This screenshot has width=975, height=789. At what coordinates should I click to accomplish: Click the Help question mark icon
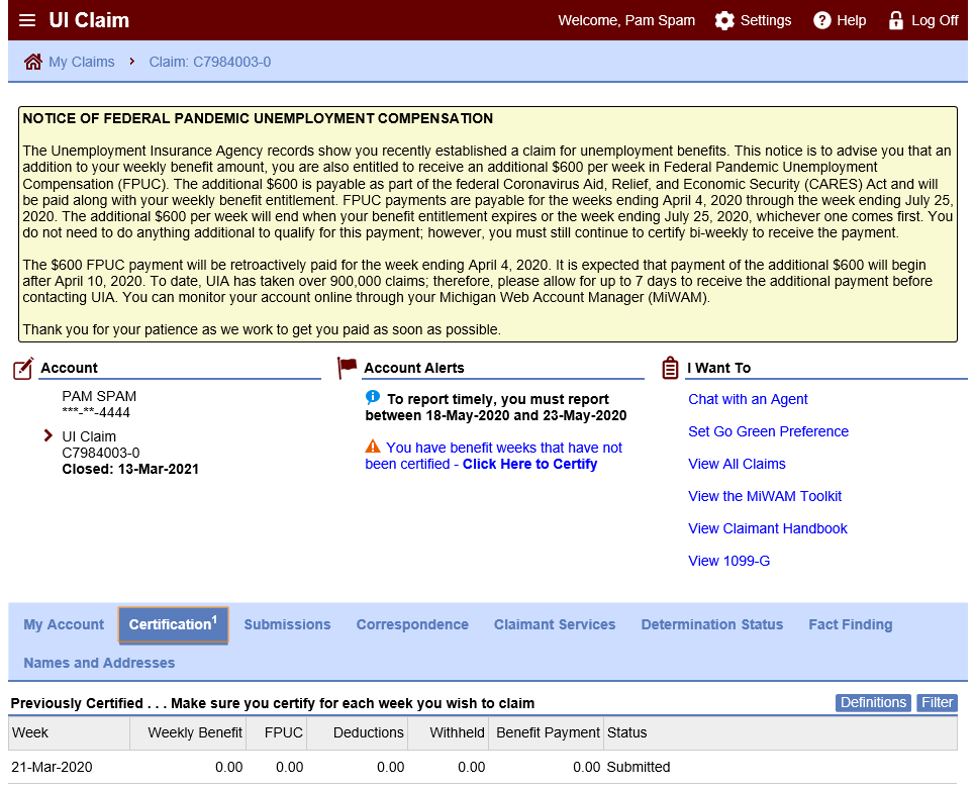point(822,21)
